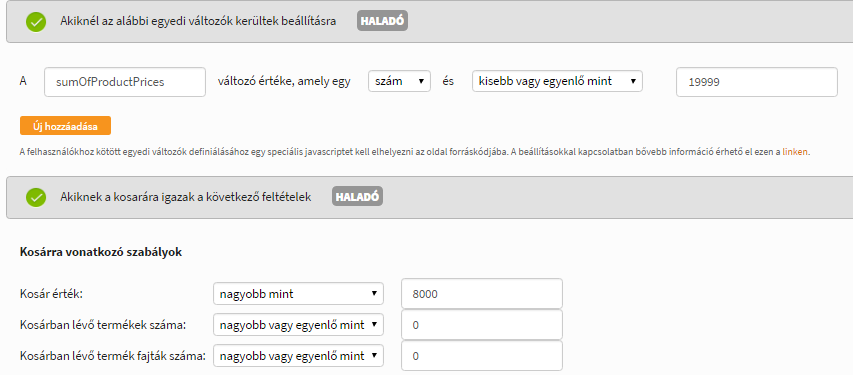
Task: Open Kosár érték 'nagyobb mint' dropdown
Action: [299, 294]
